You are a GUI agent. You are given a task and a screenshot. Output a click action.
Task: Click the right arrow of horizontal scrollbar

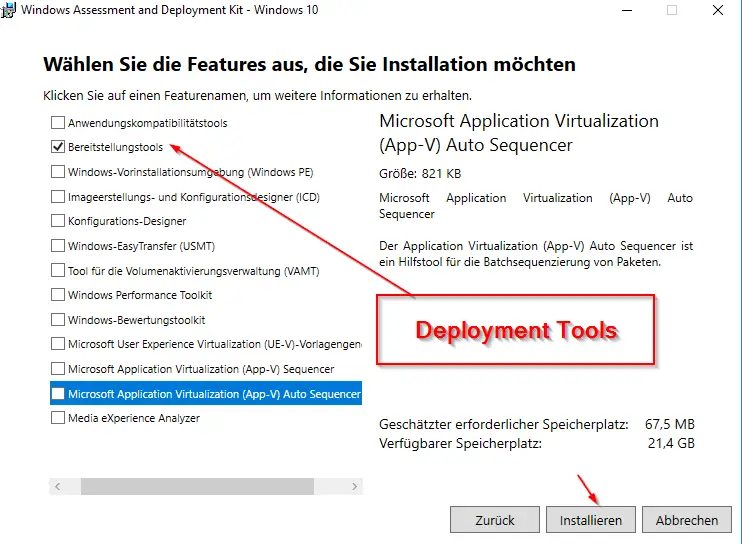pos(354,486)
